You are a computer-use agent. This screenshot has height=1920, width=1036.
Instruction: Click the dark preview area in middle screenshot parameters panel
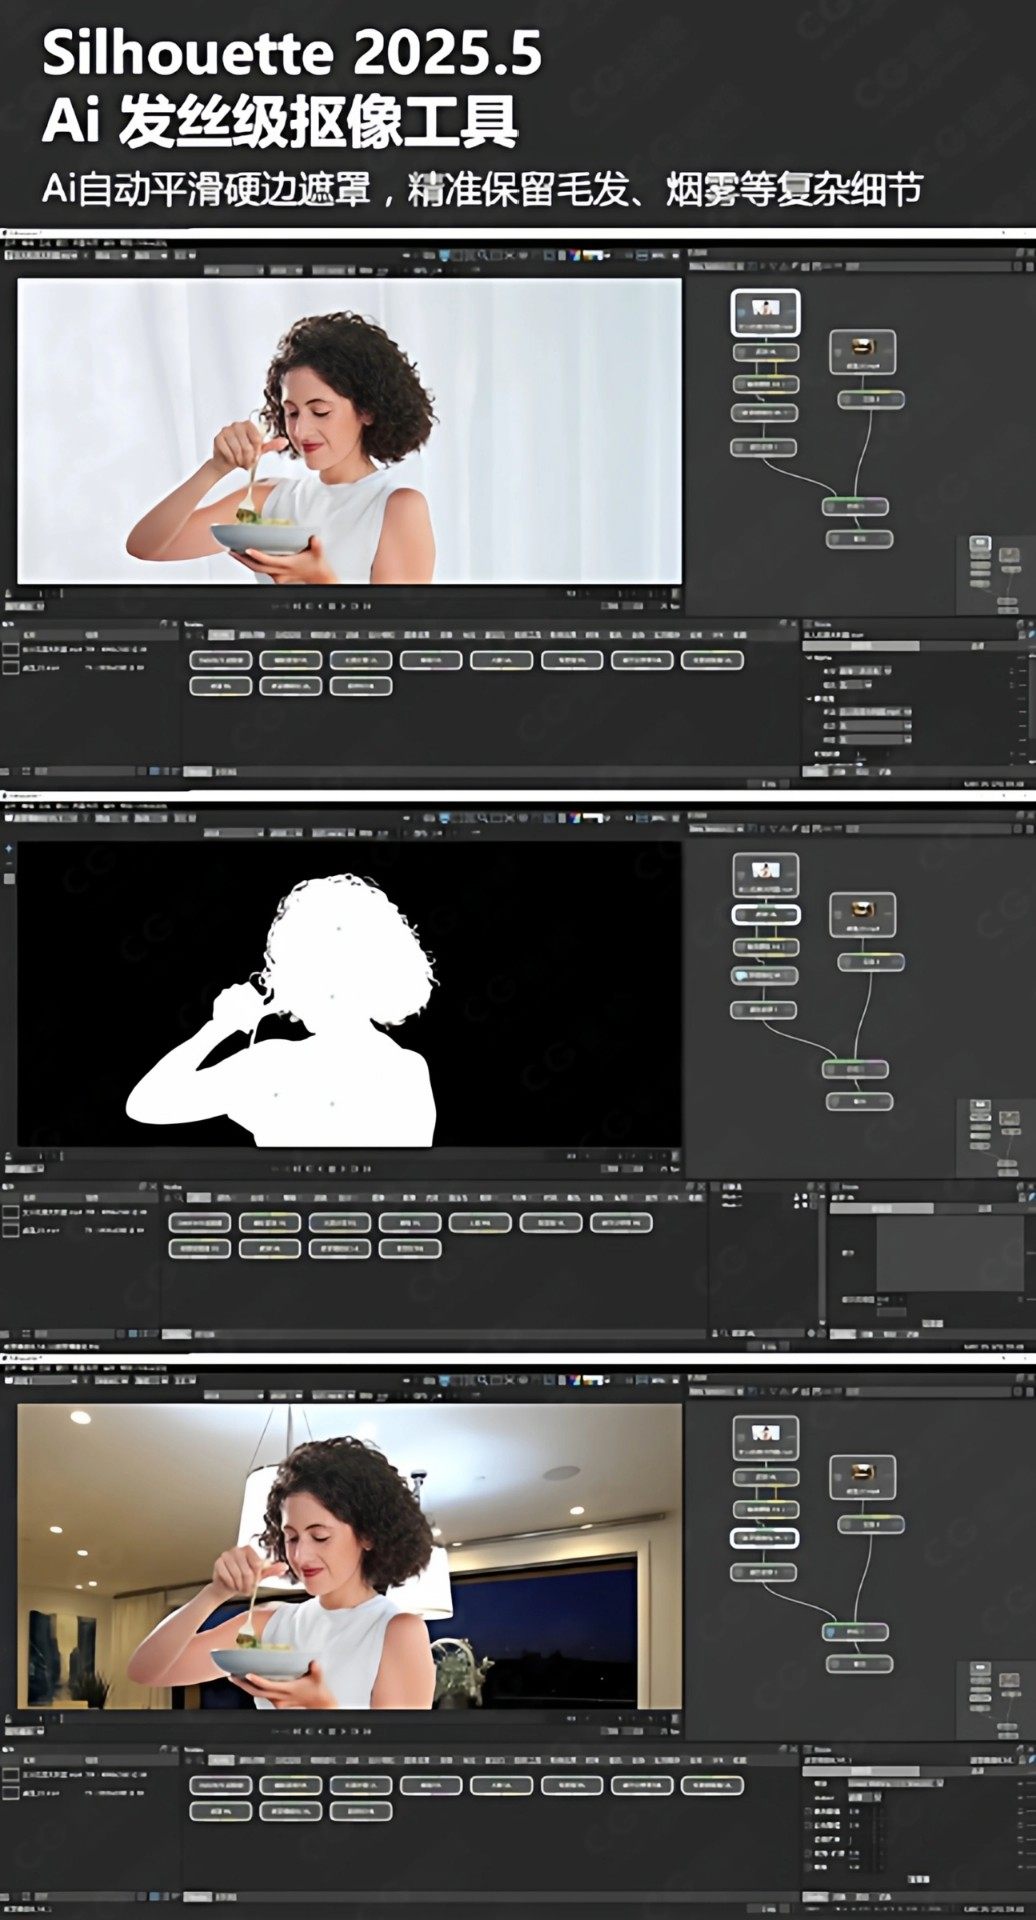coord(950,1255)
